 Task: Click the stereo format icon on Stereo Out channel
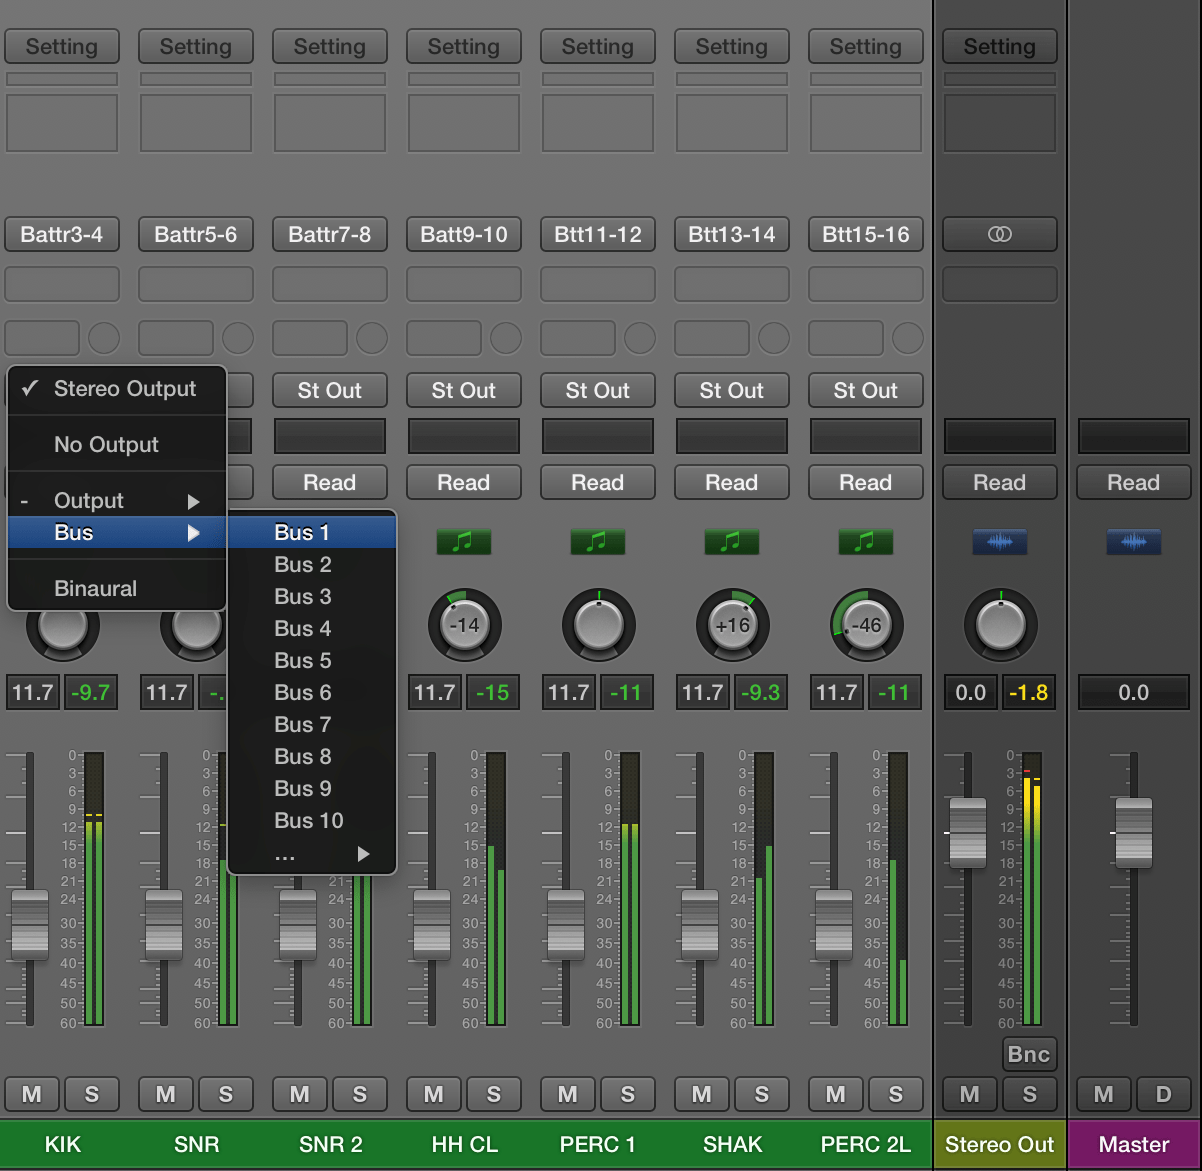coord(999,234)
